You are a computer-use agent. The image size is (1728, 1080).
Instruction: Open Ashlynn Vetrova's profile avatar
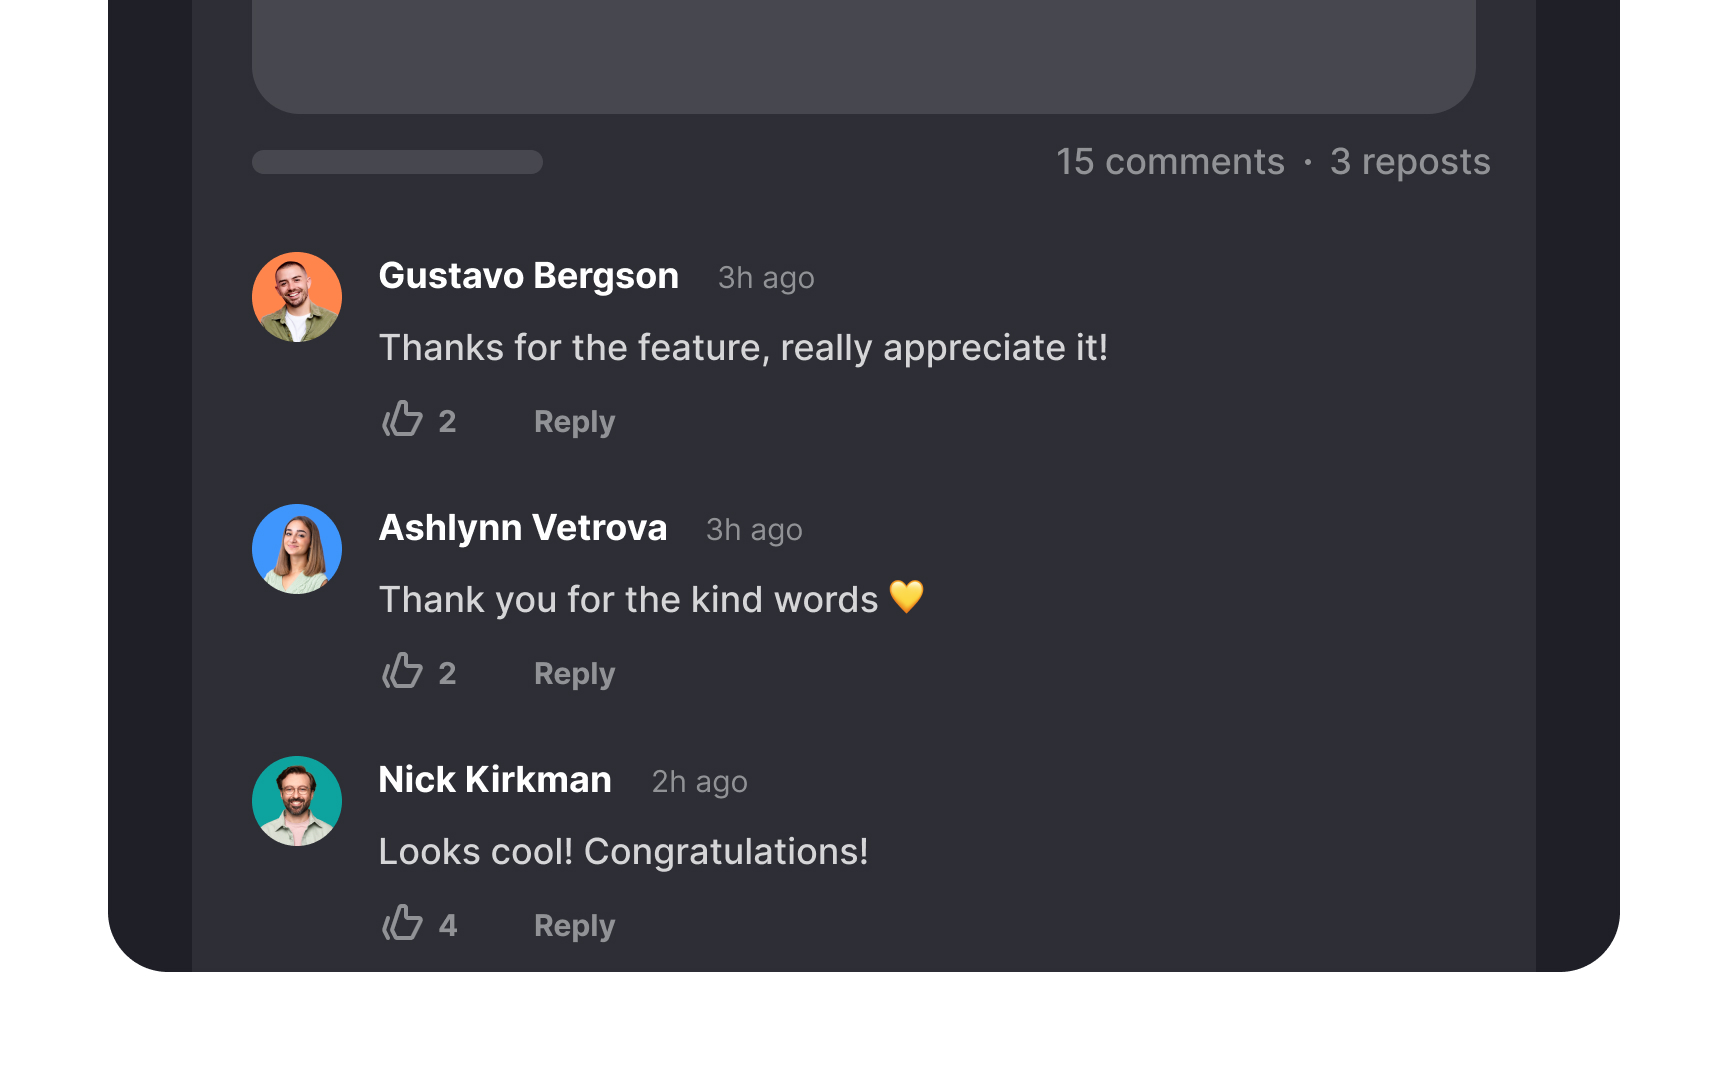[x=296, y=549]
